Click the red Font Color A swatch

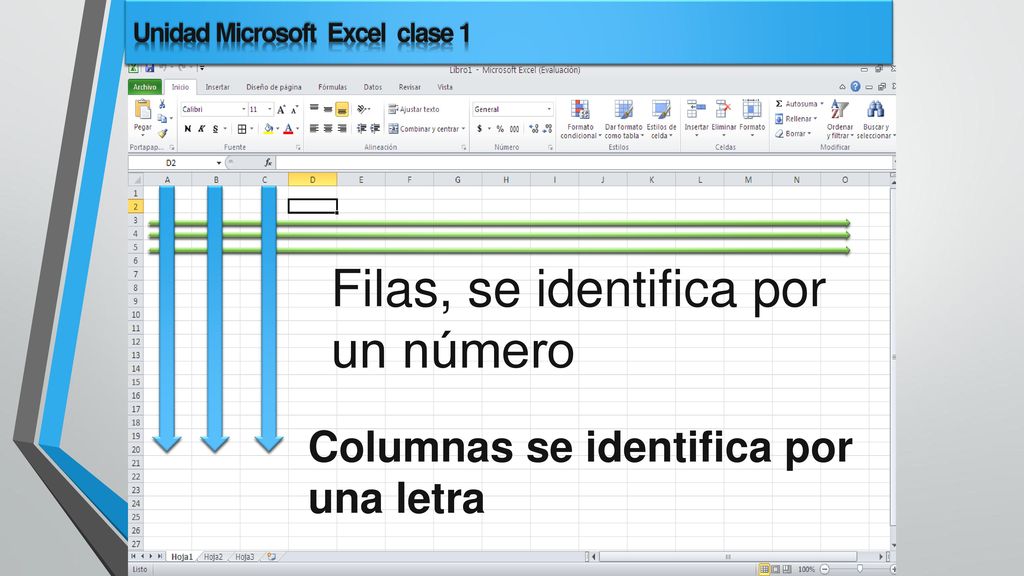tap(288, 129)
